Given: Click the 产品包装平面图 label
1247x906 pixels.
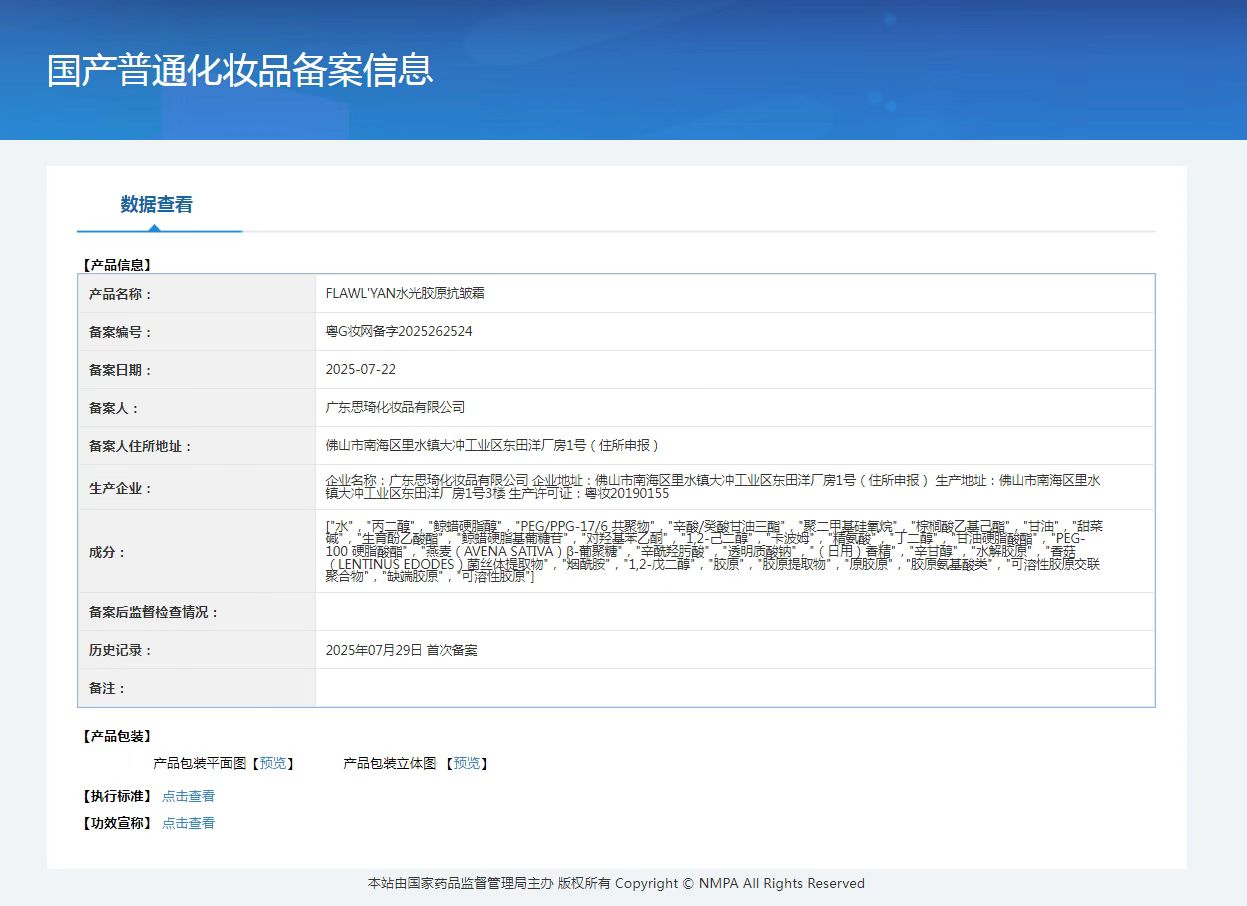Looking at the screenshot, I should coord(199,763).
